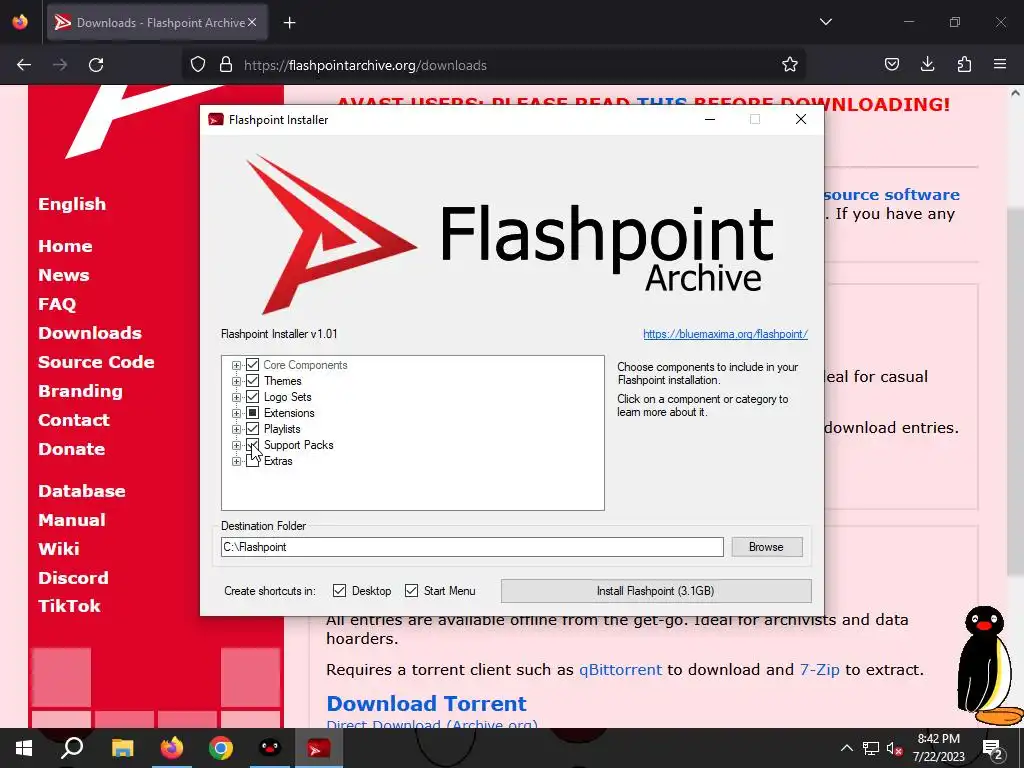
Task: Click the site security padlock icon
Action: (226, 65)
